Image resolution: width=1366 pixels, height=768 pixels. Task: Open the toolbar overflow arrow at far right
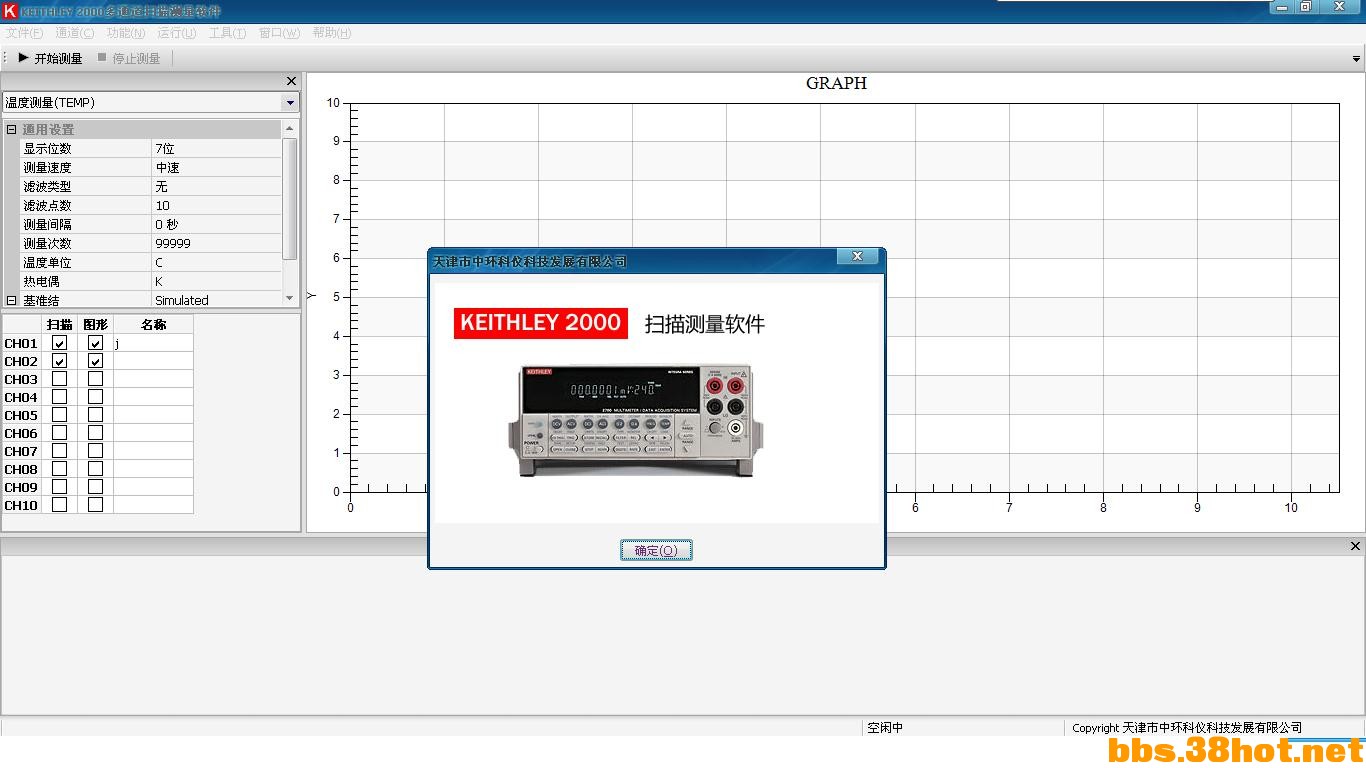coord(1356,59)
